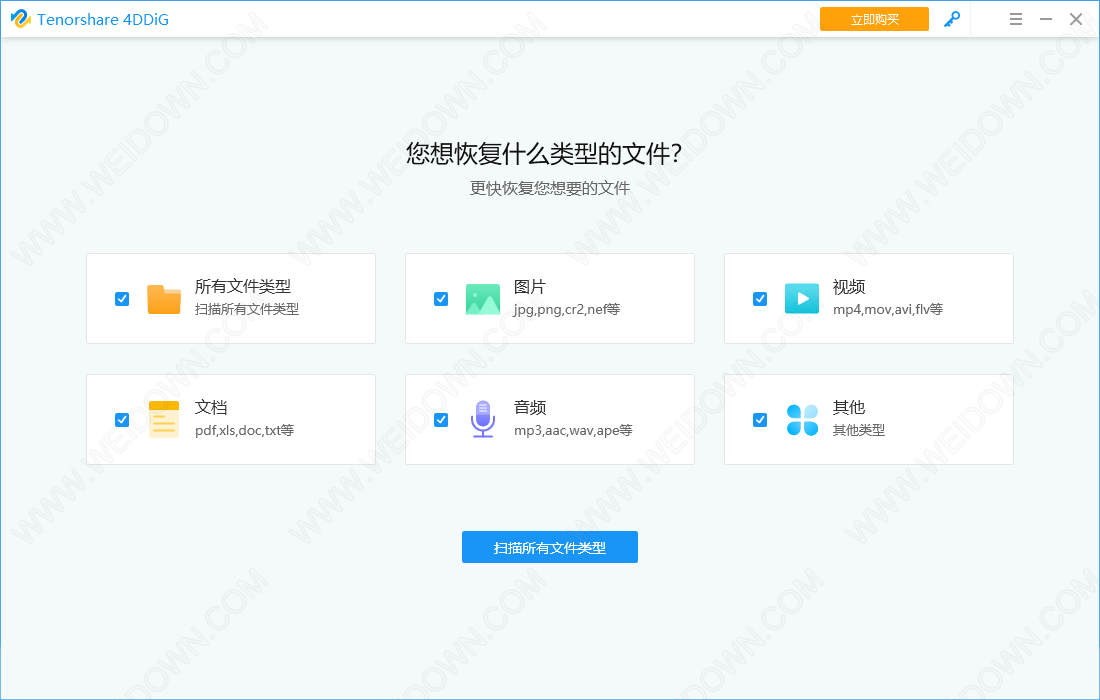Screen dimensions: 1100x700
Task: Open the hamburger menu in title bar
Action: (x=1016, y=19)
